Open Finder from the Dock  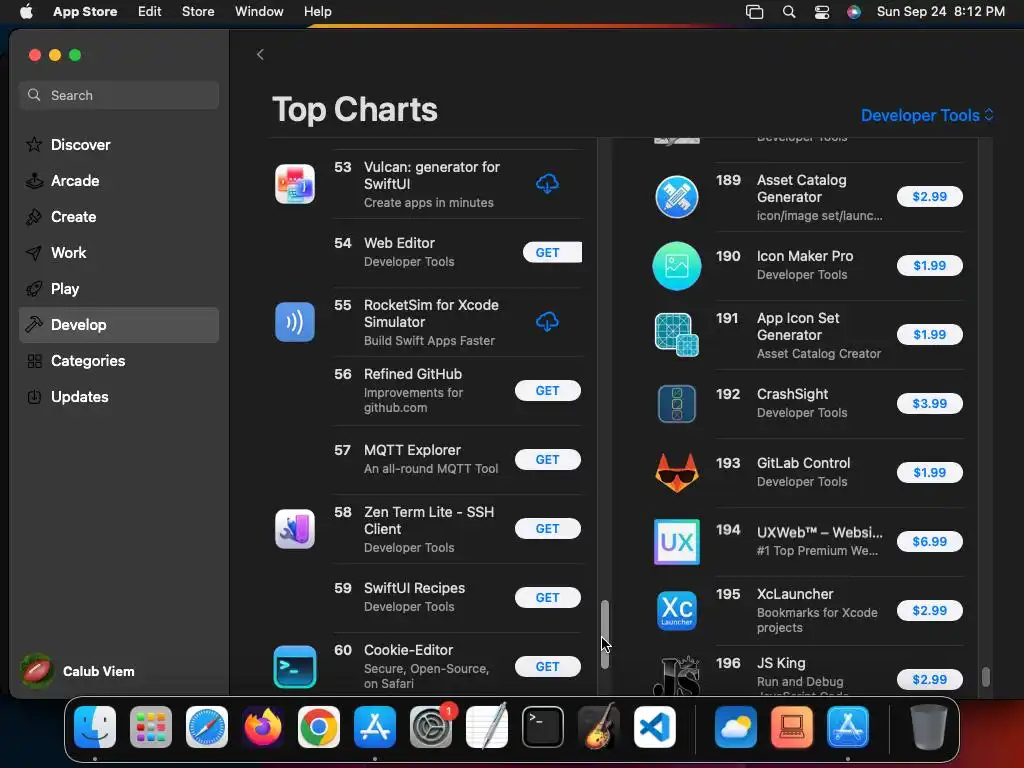pos(95,727)
